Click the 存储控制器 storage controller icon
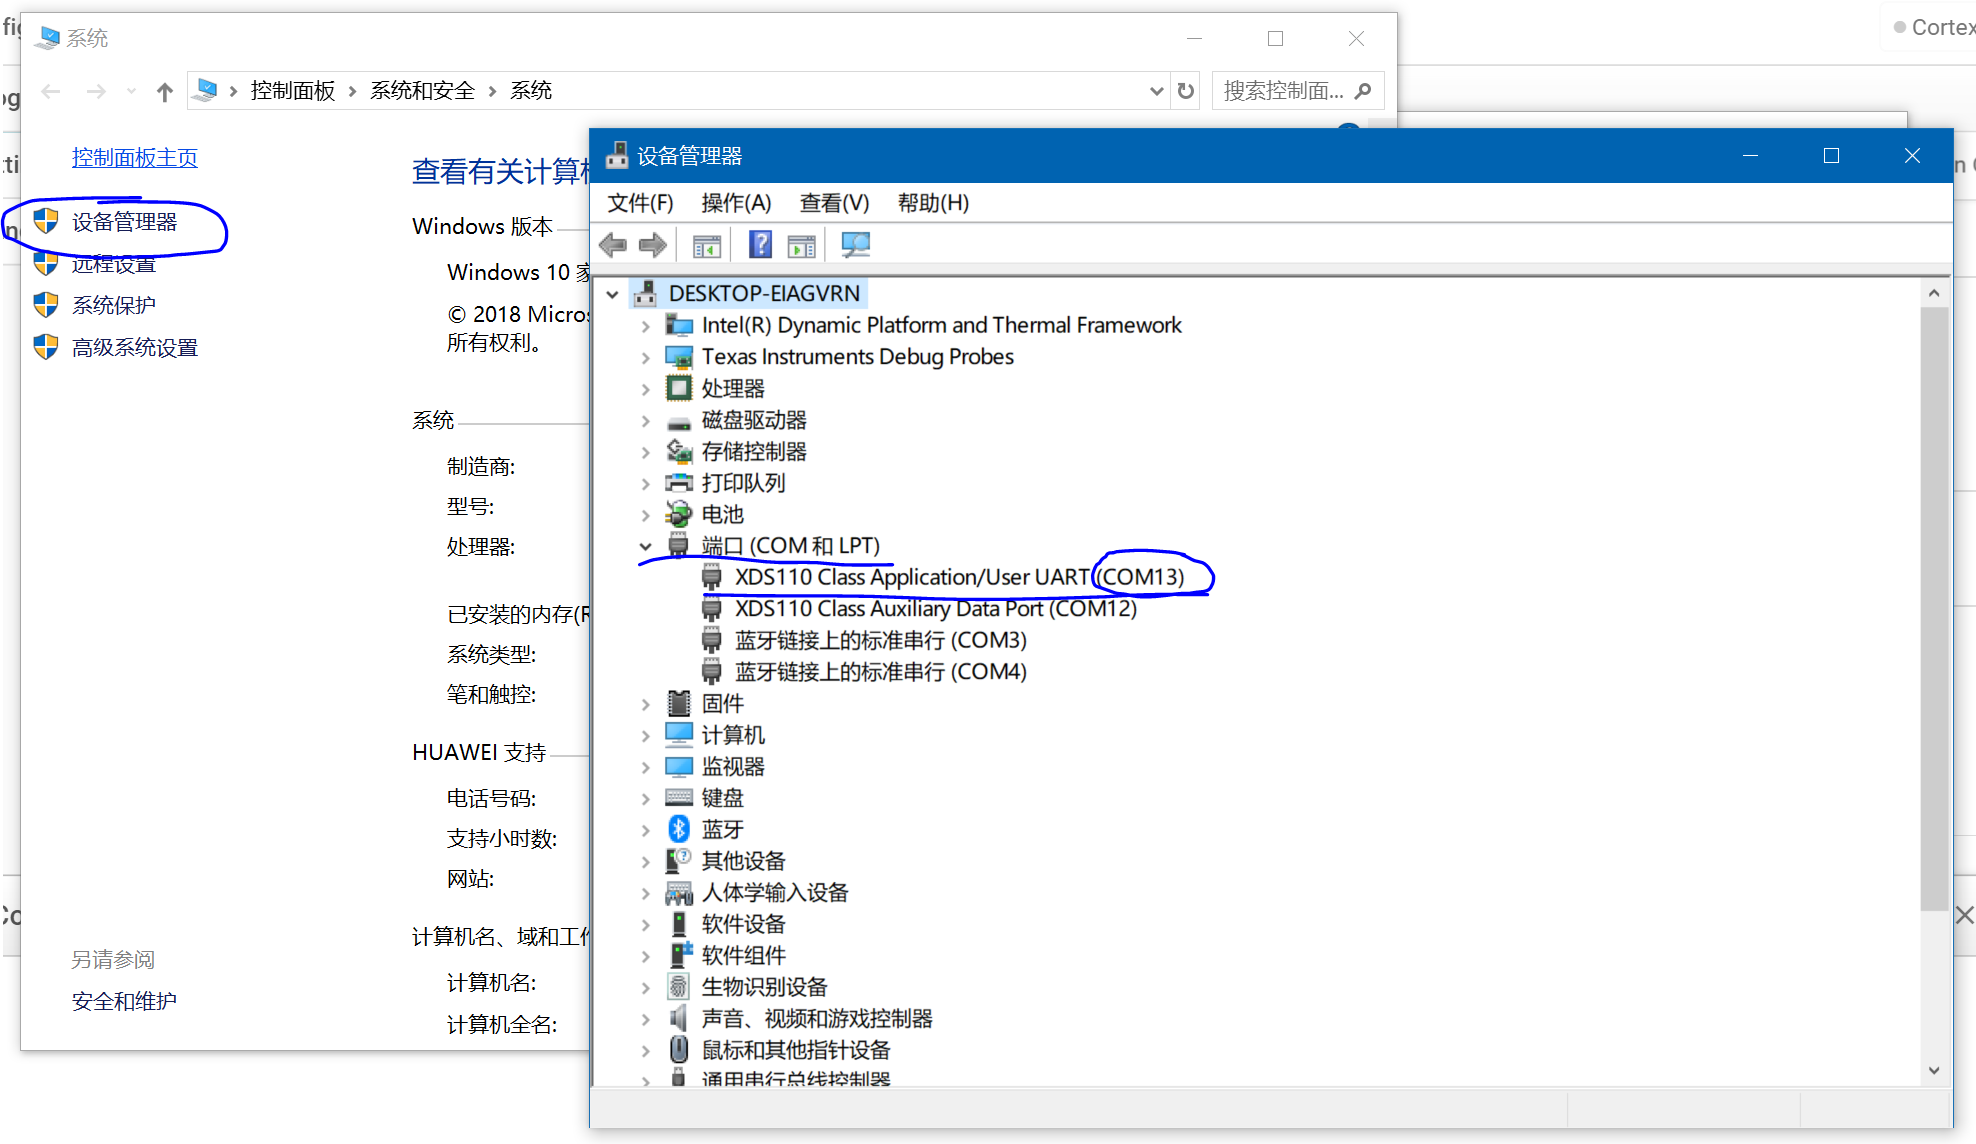The image size is (1976, 1144). [x=679, y=452]
